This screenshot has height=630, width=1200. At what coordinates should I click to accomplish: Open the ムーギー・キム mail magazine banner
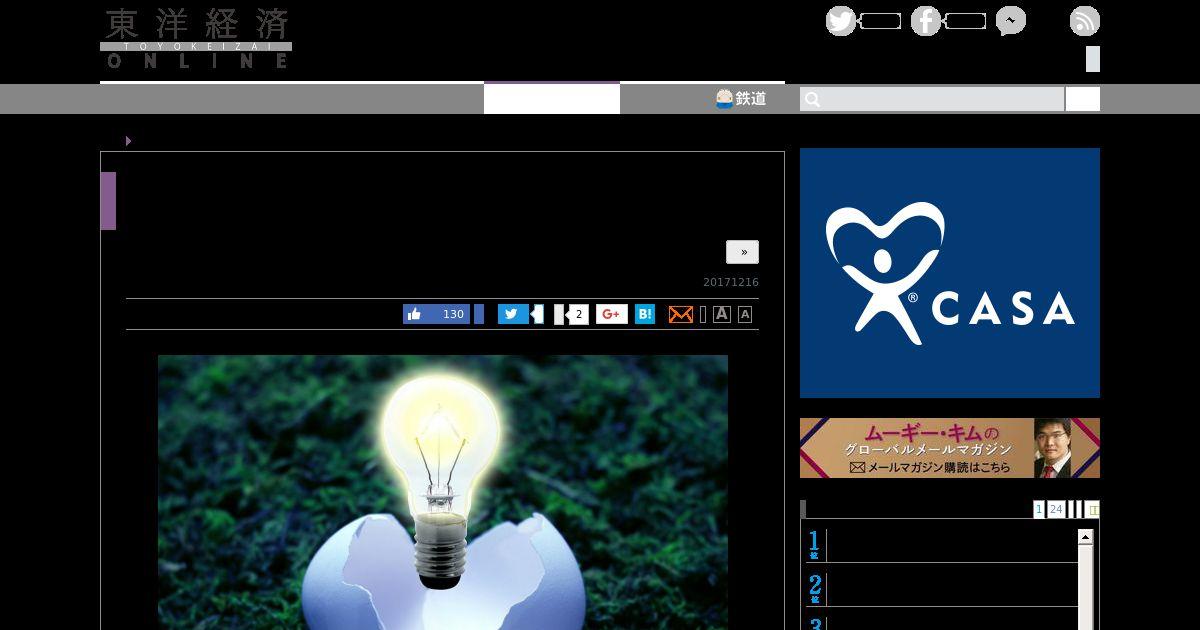950,448
